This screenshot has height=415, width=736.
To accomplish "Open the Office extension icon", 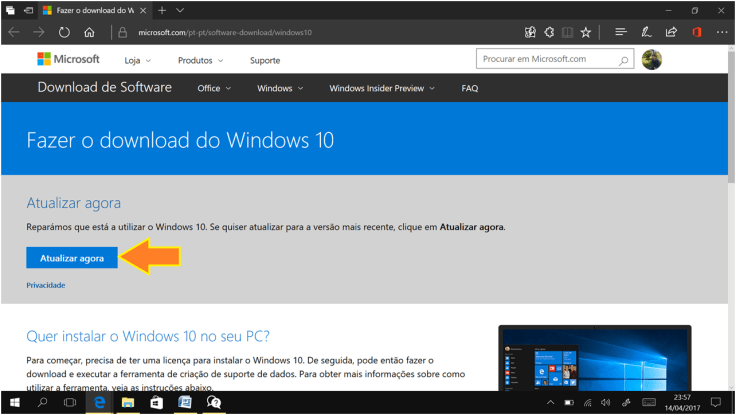I will (x=697, y=32).
